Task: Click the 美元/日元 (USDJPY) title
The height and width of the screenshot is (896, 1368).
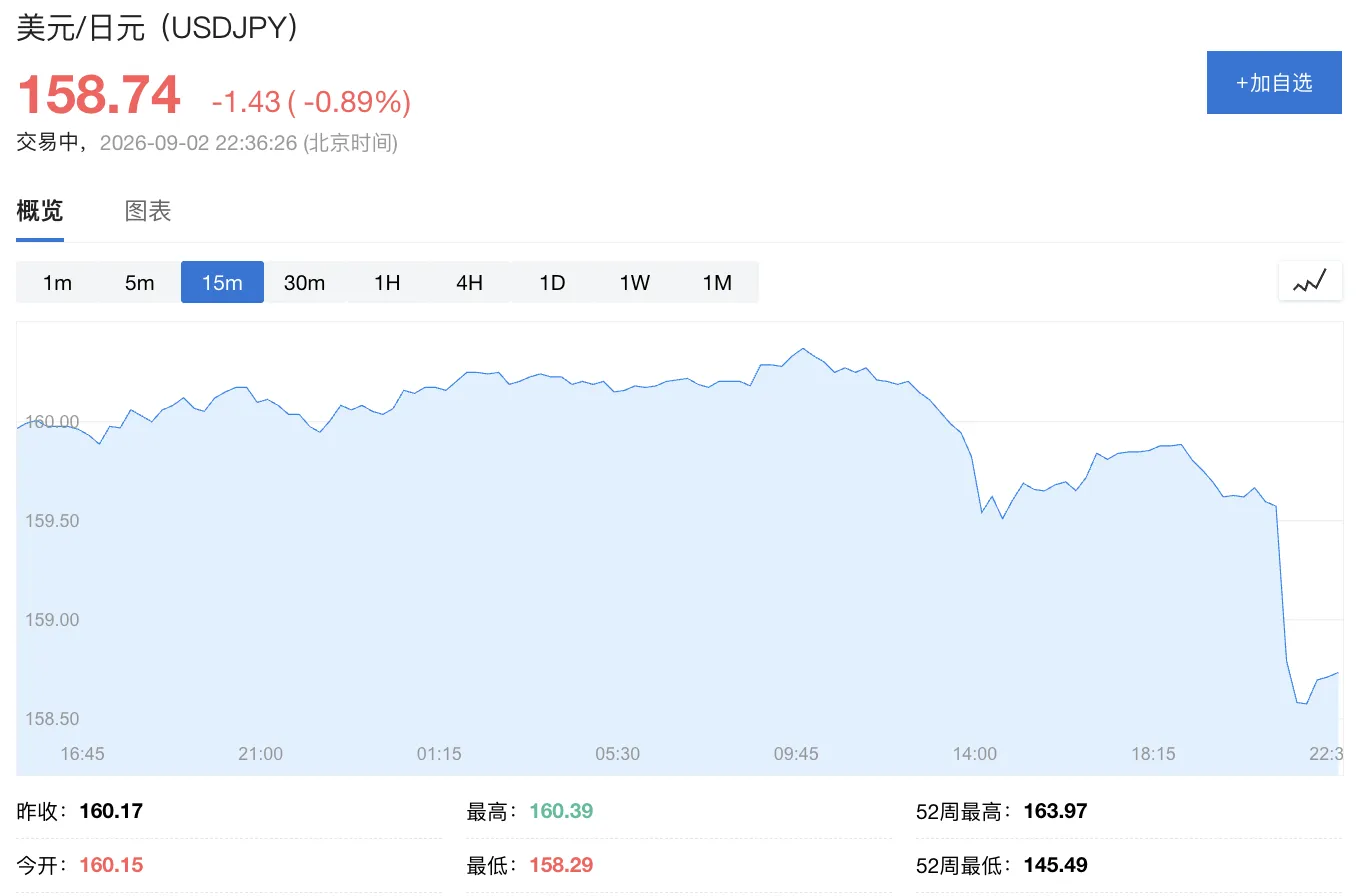Action: tap(157, 27)
